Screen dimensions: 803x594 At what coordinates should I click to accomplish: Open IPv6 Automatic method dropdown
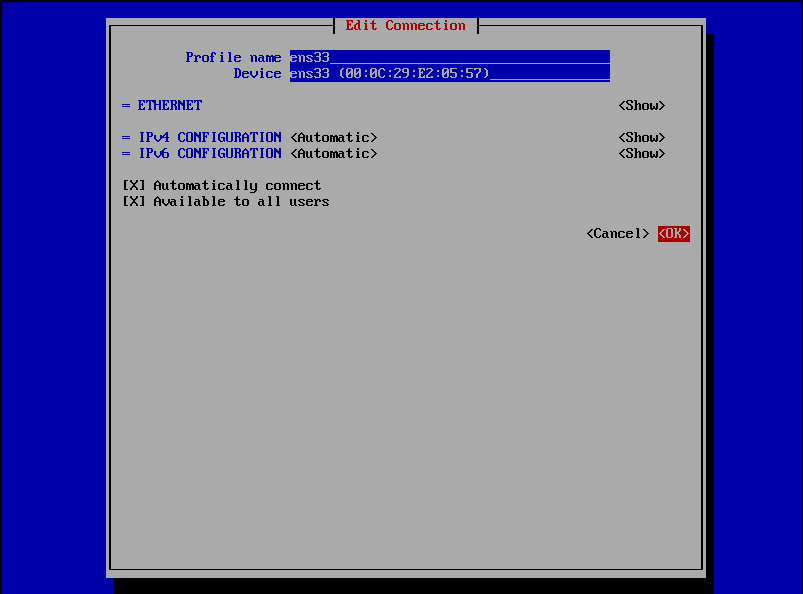334,153
